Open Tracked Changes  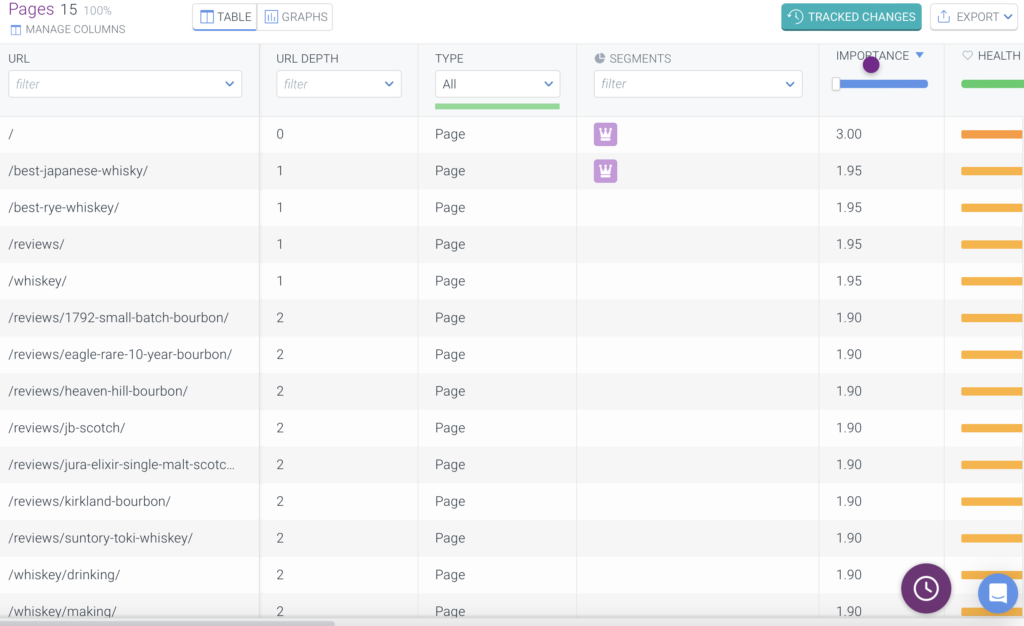click(851, 17)
